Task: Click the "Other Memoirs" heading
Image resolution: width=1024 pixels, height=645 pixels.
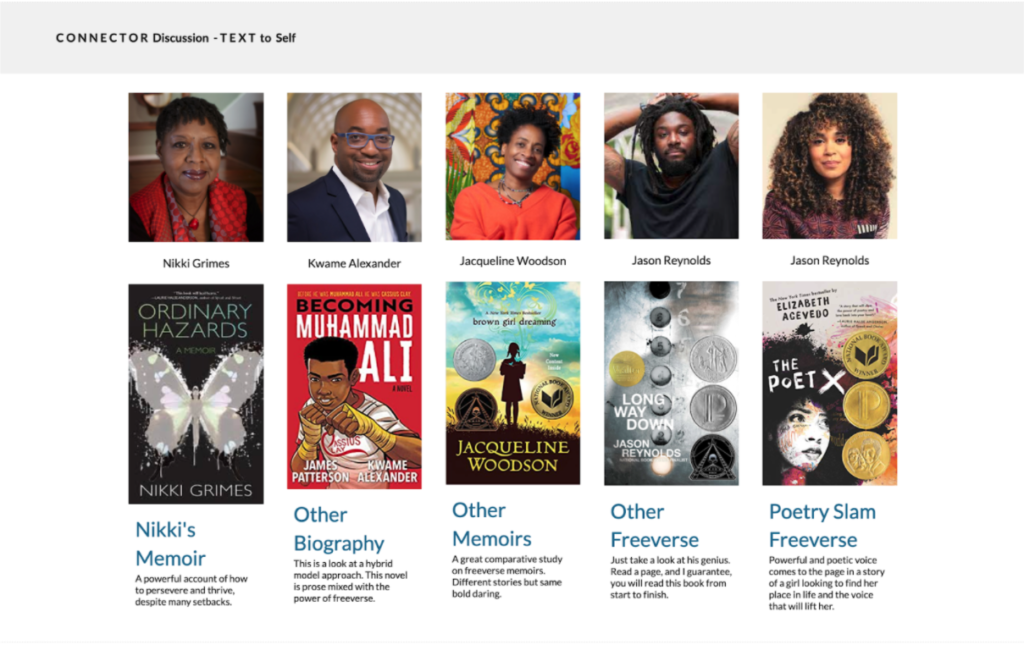Action: pos(492,524)
